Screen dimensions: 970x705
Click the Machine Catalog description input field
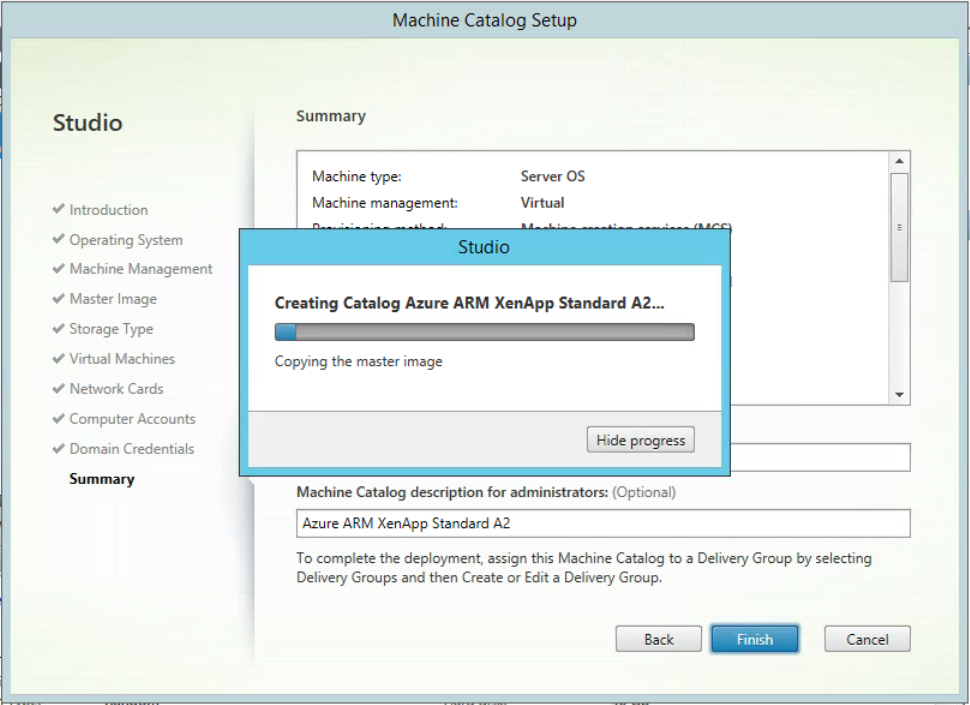603,523
